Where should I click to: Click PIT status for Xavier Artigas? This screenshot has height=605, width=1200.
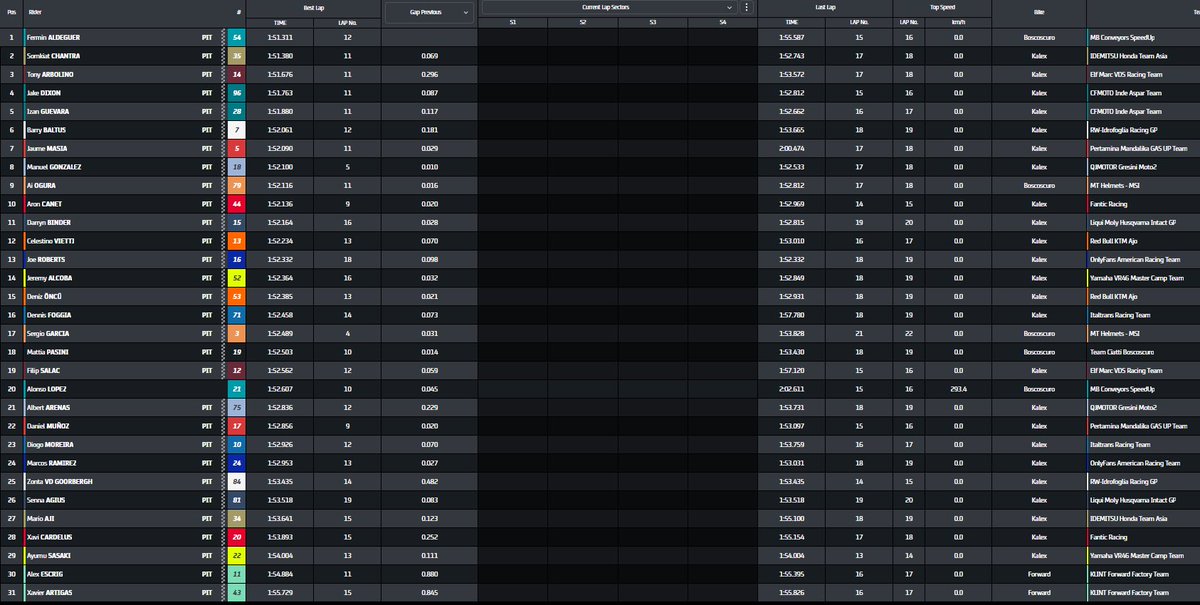[x=207, y=593]
